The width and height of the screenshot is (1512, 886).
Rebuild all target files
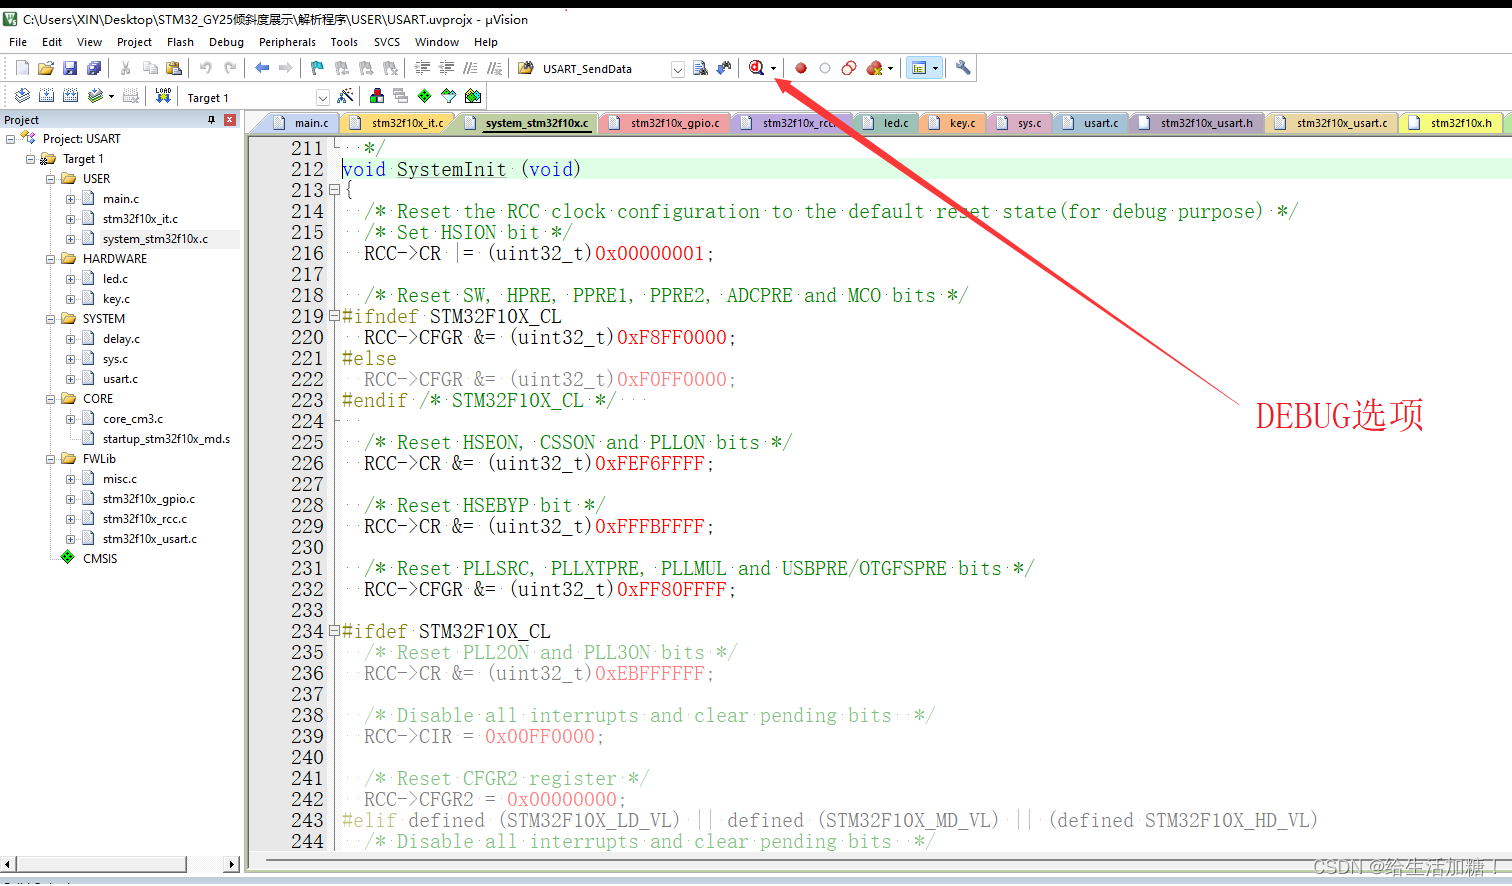tap(70, 96)
